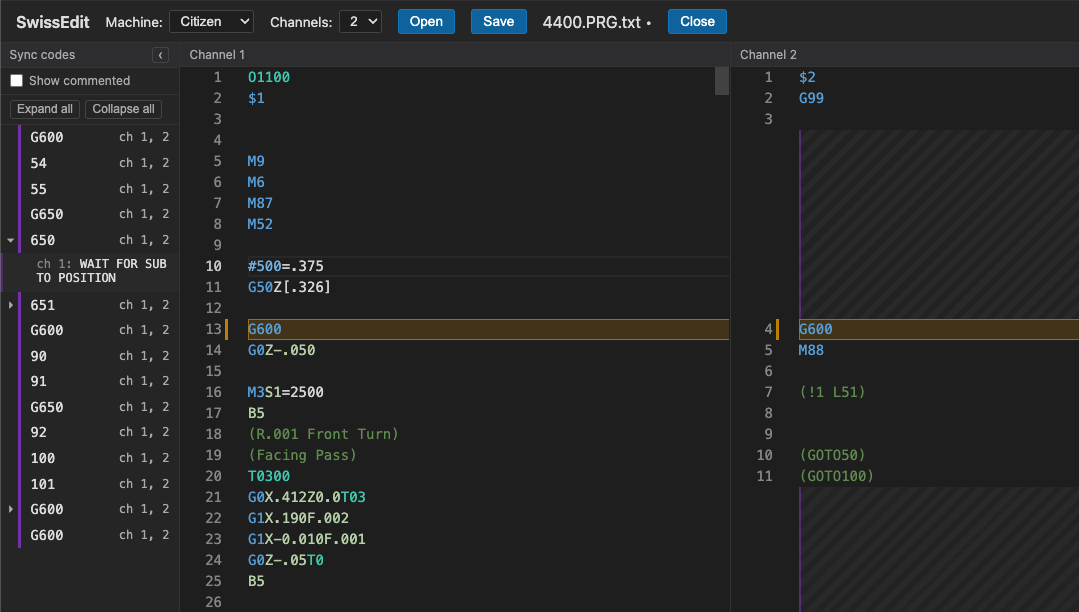
Task: Click the G99 line in Channel 2
Action: click(811, 98)
